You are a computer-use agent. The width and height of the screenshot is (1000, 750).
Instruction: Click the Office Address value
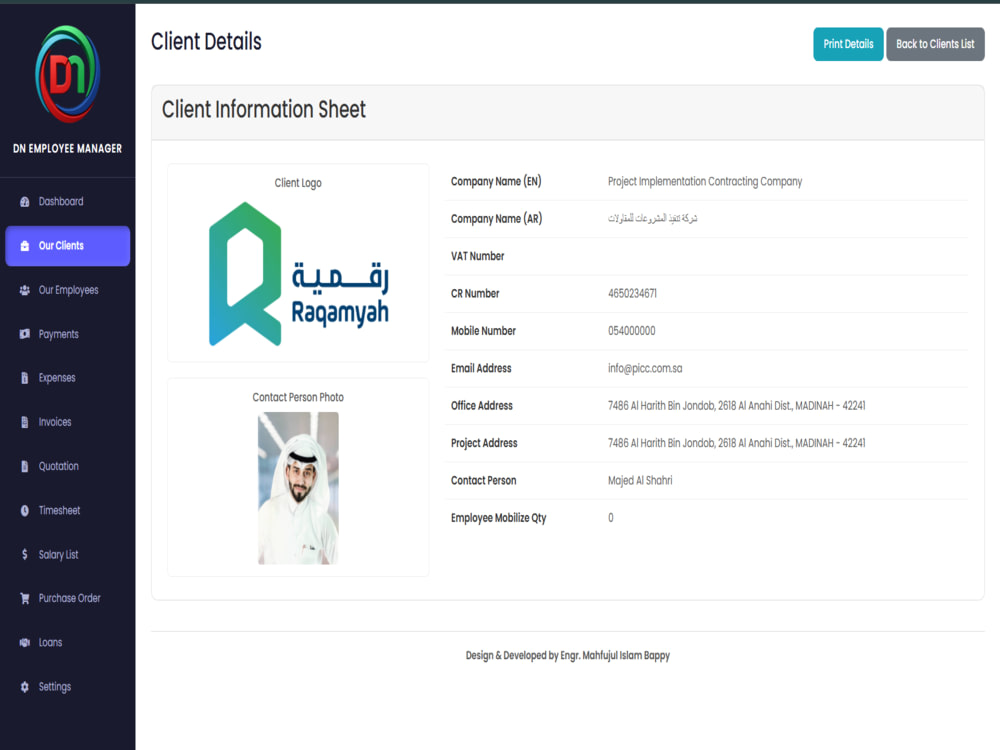click(737, 406)
